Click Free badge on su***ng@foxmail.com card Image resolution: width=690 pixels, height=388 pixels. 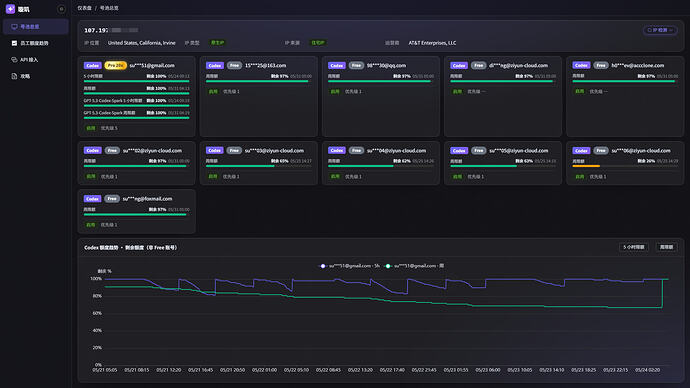112,199
